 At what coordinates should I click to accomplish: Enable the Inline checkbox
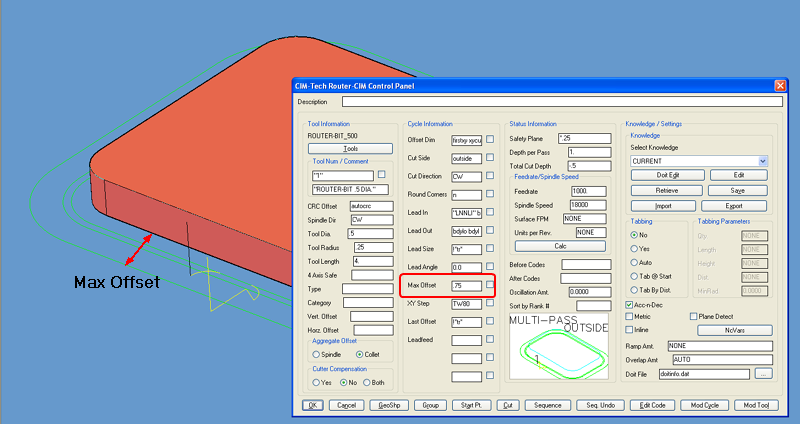click(629, 330)
